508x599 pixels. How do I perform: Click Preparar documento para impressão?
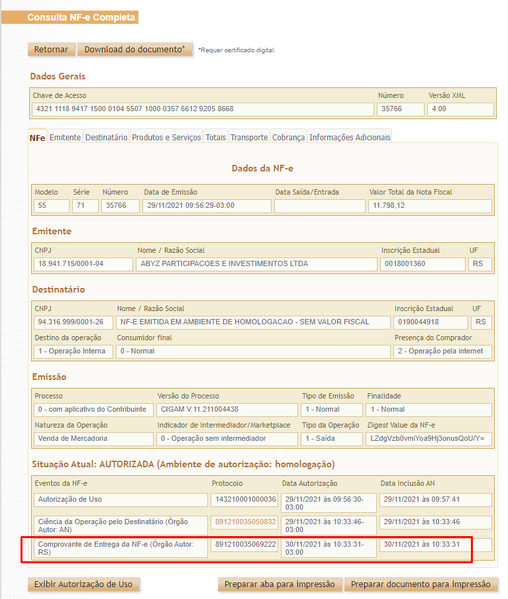coord(421,584)
